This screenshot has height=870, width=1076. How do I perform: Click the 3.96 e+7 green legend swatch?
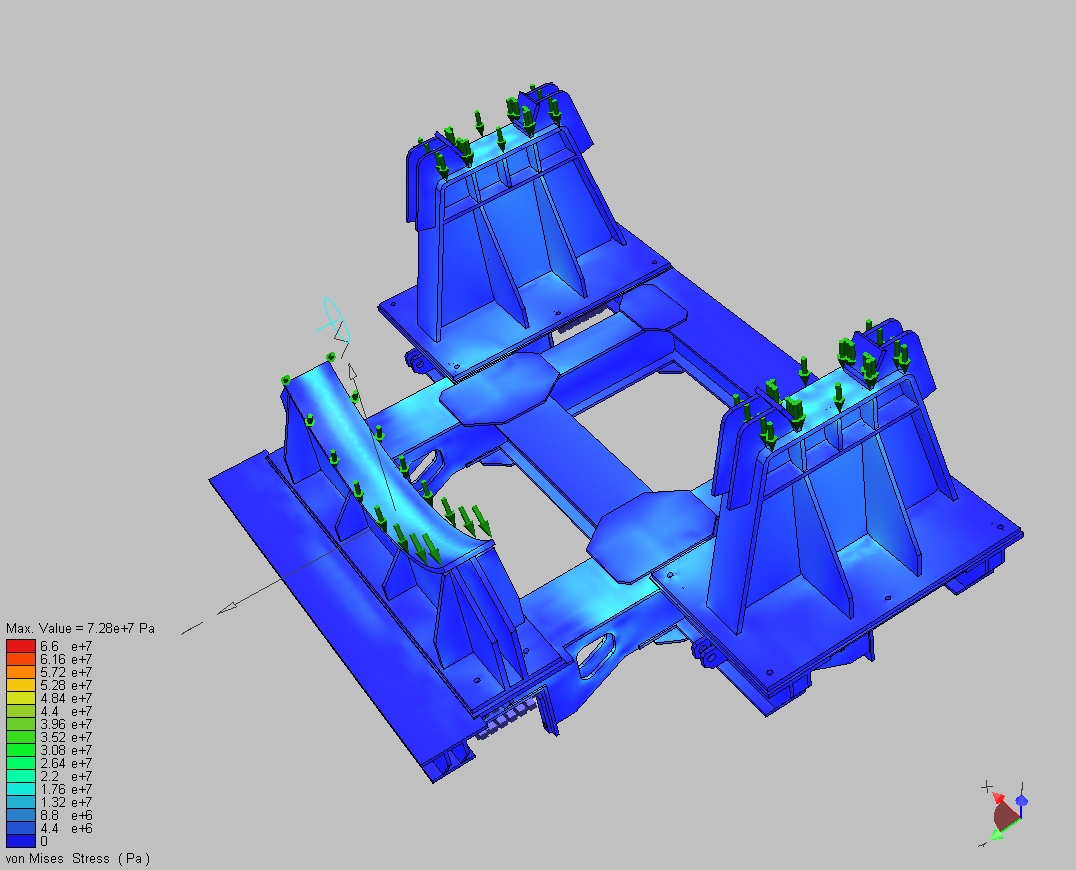pos(21,725)
